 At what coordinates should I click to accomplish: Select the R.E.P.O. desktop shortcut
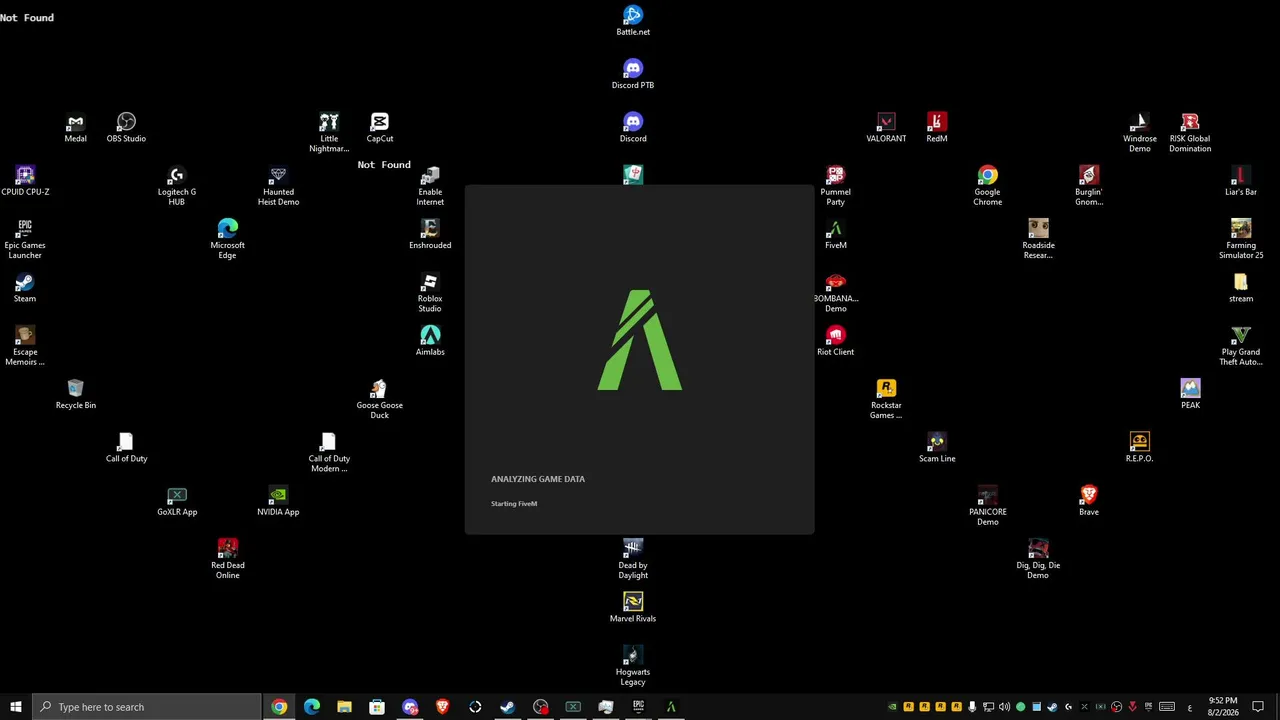click(x=1140, y=448)
